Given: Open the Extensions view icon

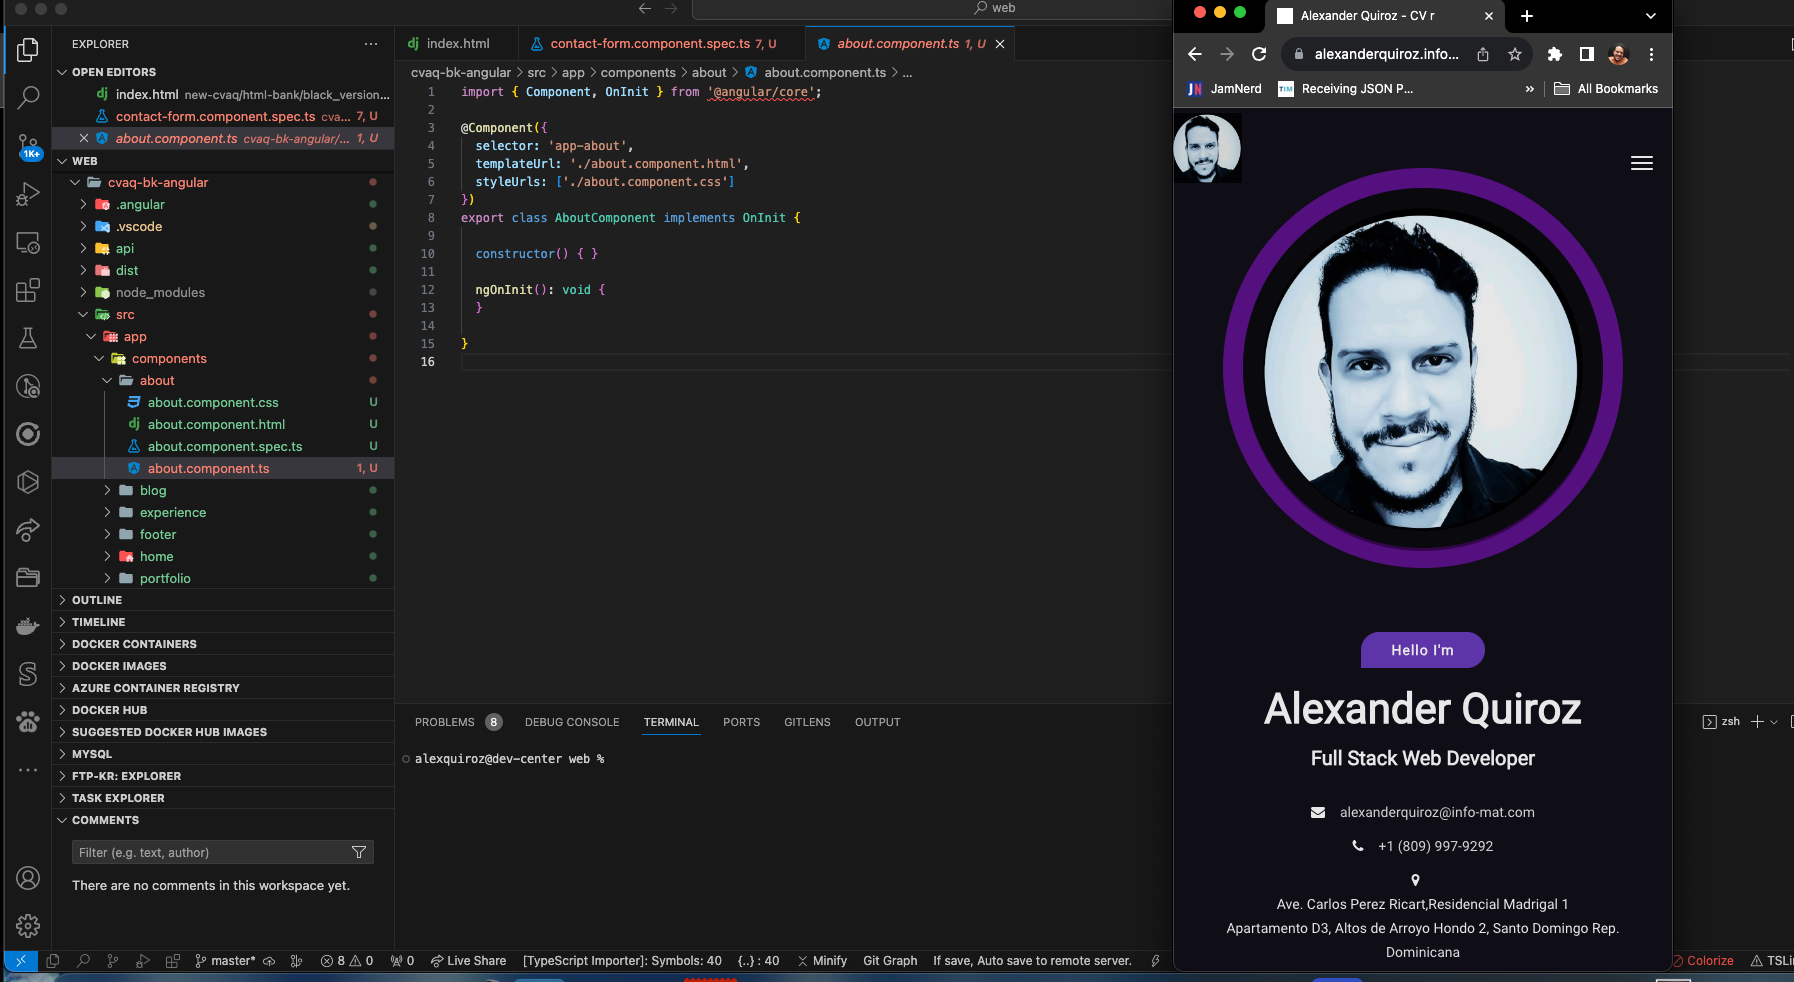Looking at the screenshot, I should pyautogui.click(x=28, y=290).
